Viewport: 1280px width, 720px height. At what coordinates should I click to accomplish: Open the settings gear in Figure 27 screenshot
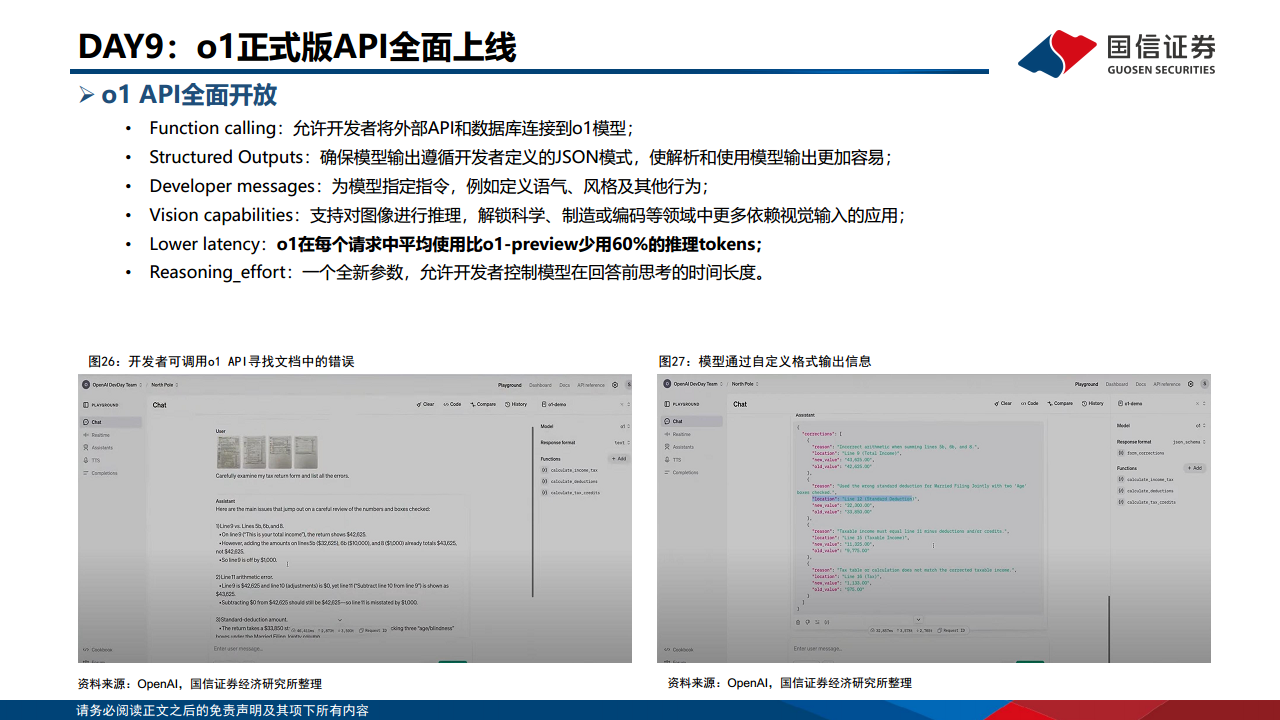coord(1191,384)
